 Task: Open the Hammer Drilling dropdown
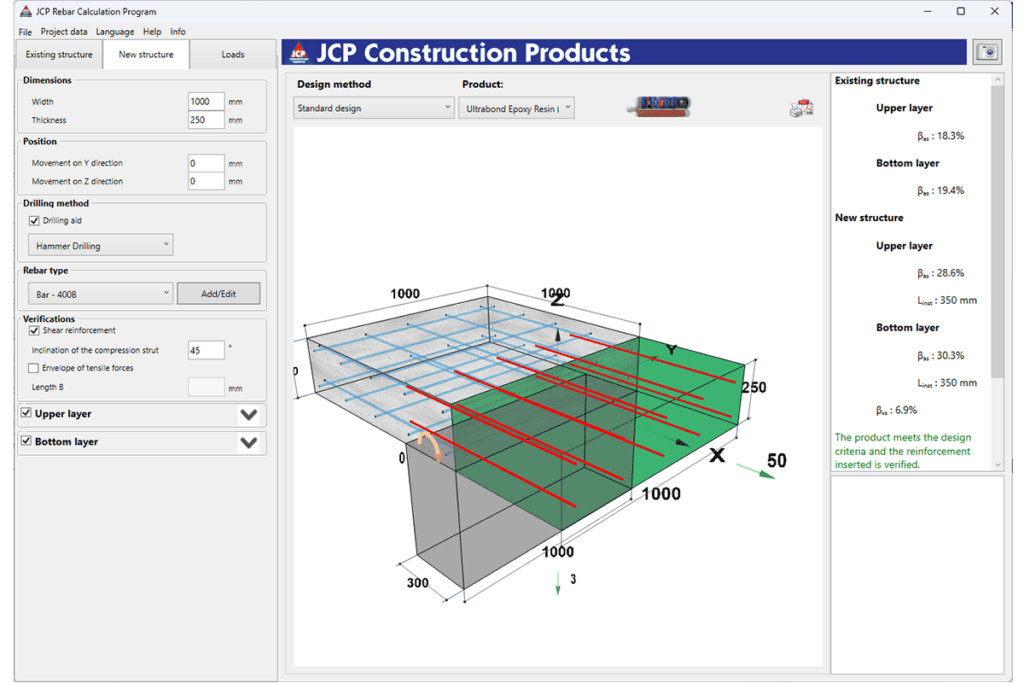101,246
